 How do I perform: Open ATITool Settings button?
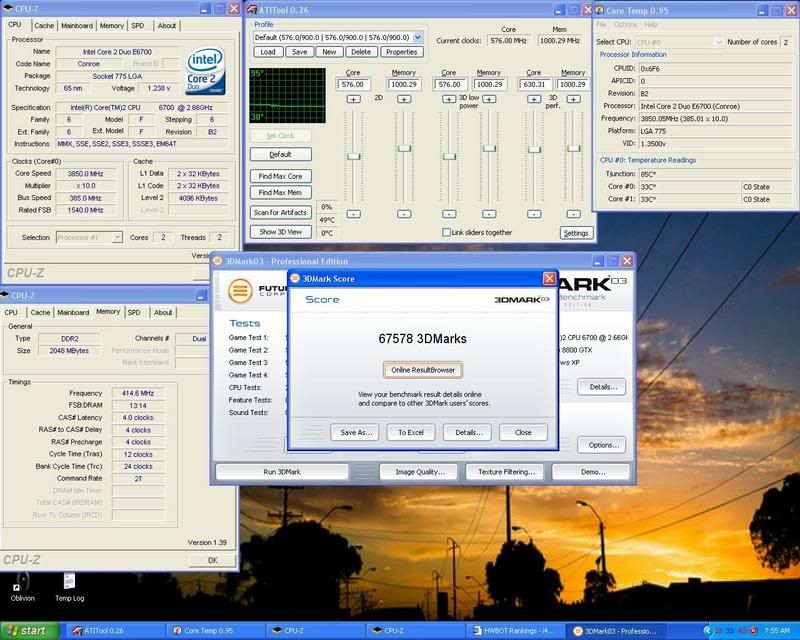click(x=576, y=233)
